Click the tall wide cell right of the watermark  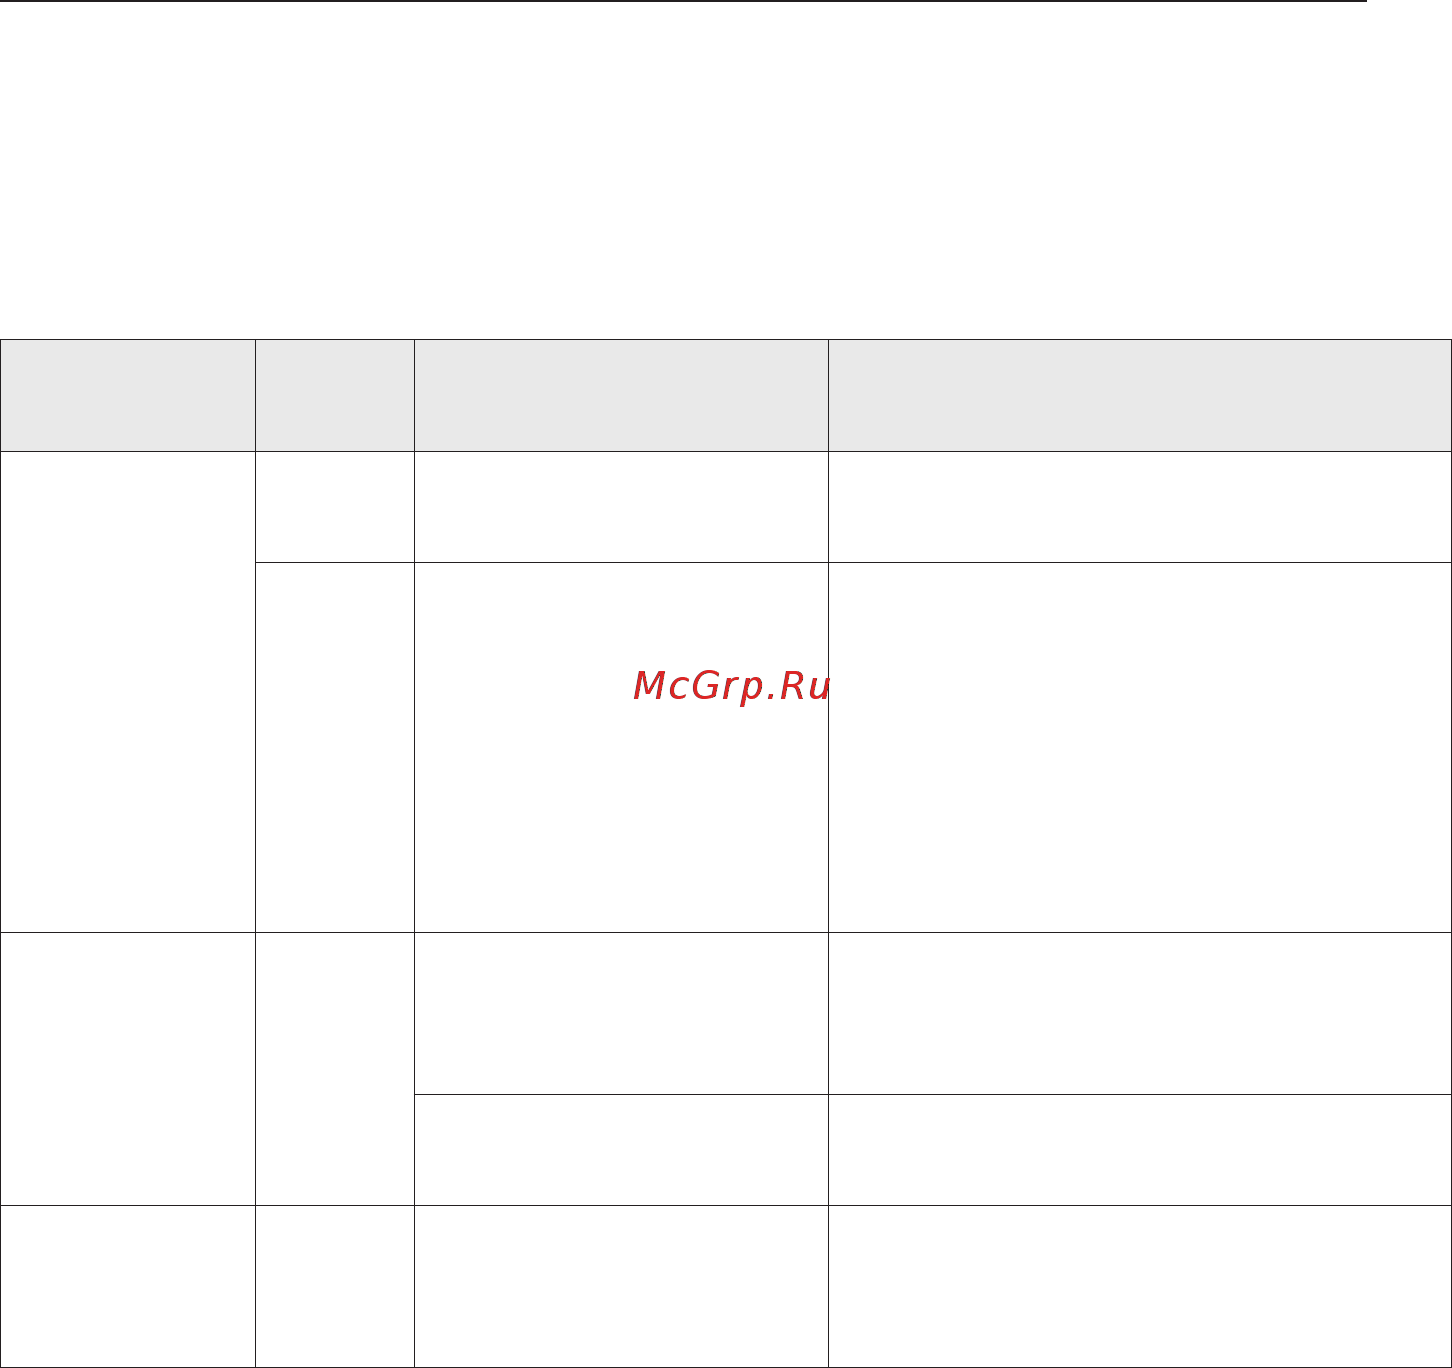click(1140, 748)
